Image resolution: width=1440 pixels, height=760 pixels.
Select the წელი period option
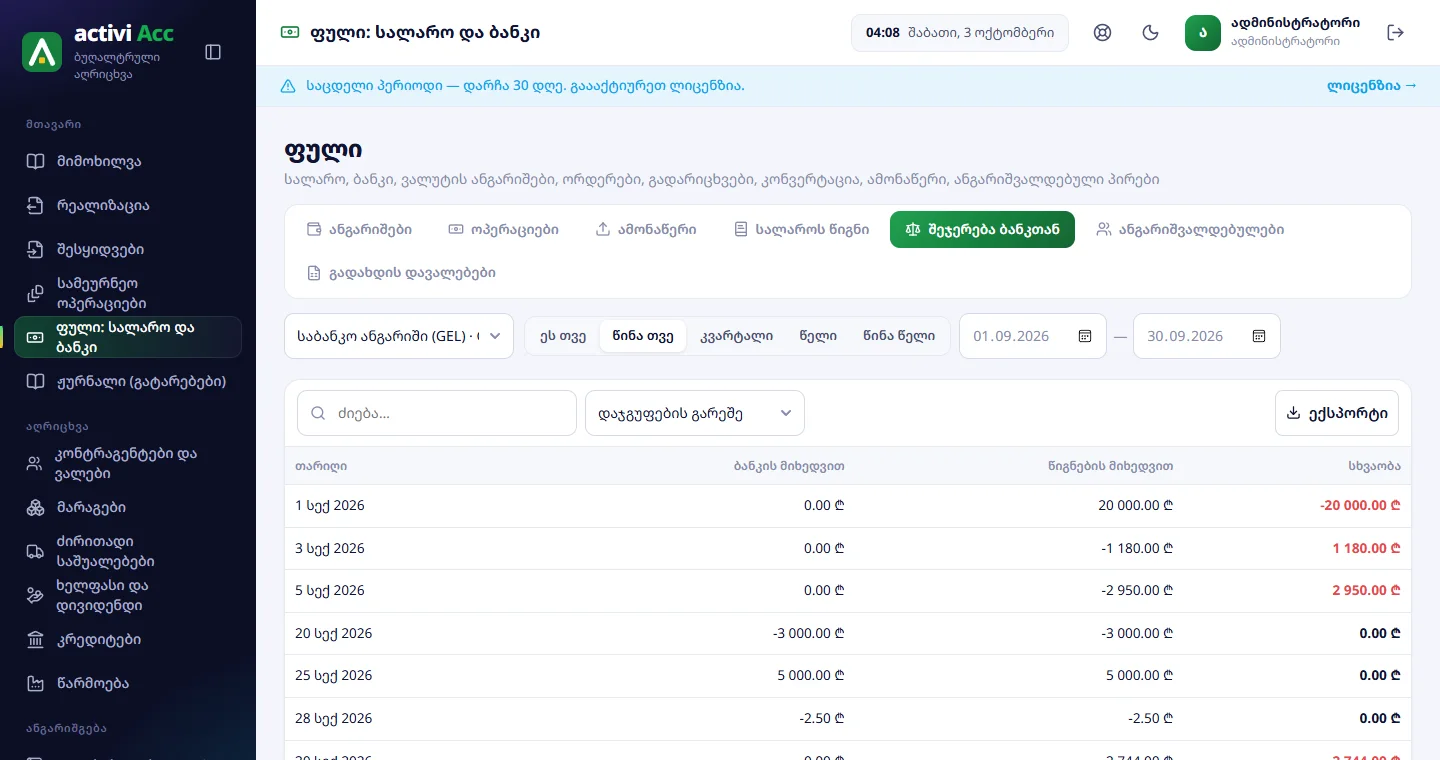click(818, 336)
